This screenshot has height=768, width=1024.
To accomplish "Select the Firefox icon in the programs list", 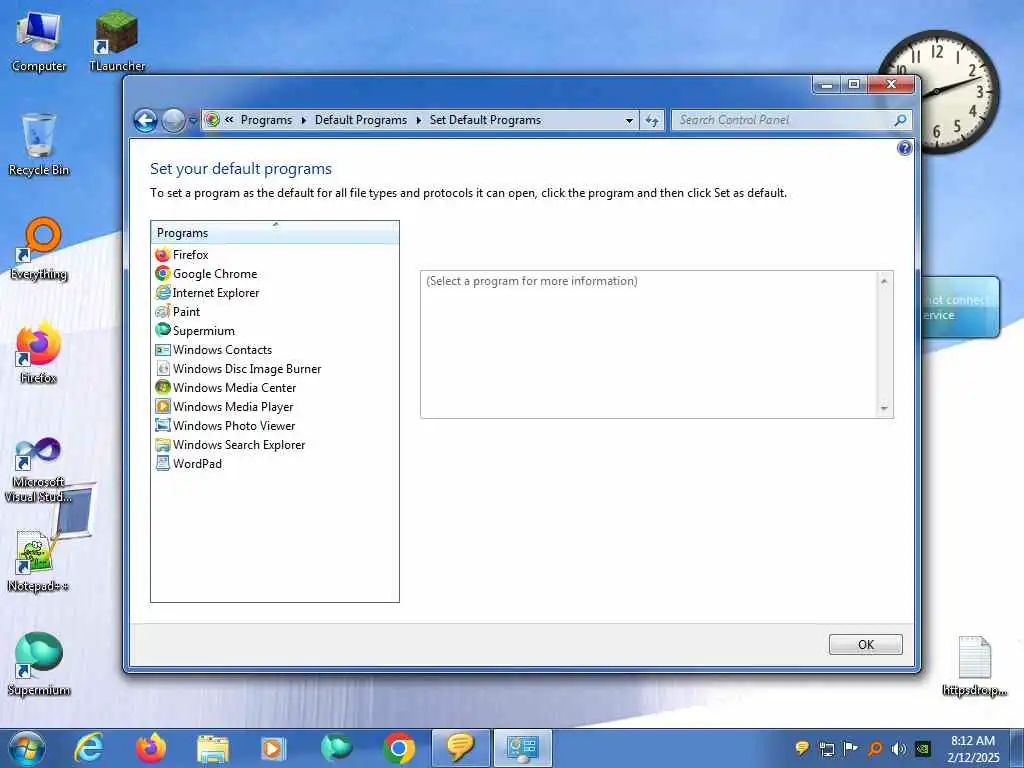I will point(163,255).
